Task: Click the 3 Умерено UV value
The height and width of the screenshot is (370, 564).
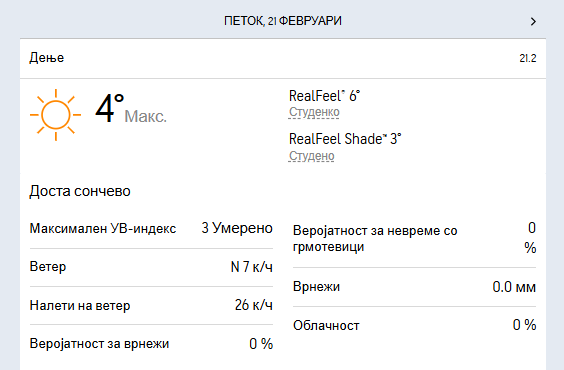Action: click(237, 228)
